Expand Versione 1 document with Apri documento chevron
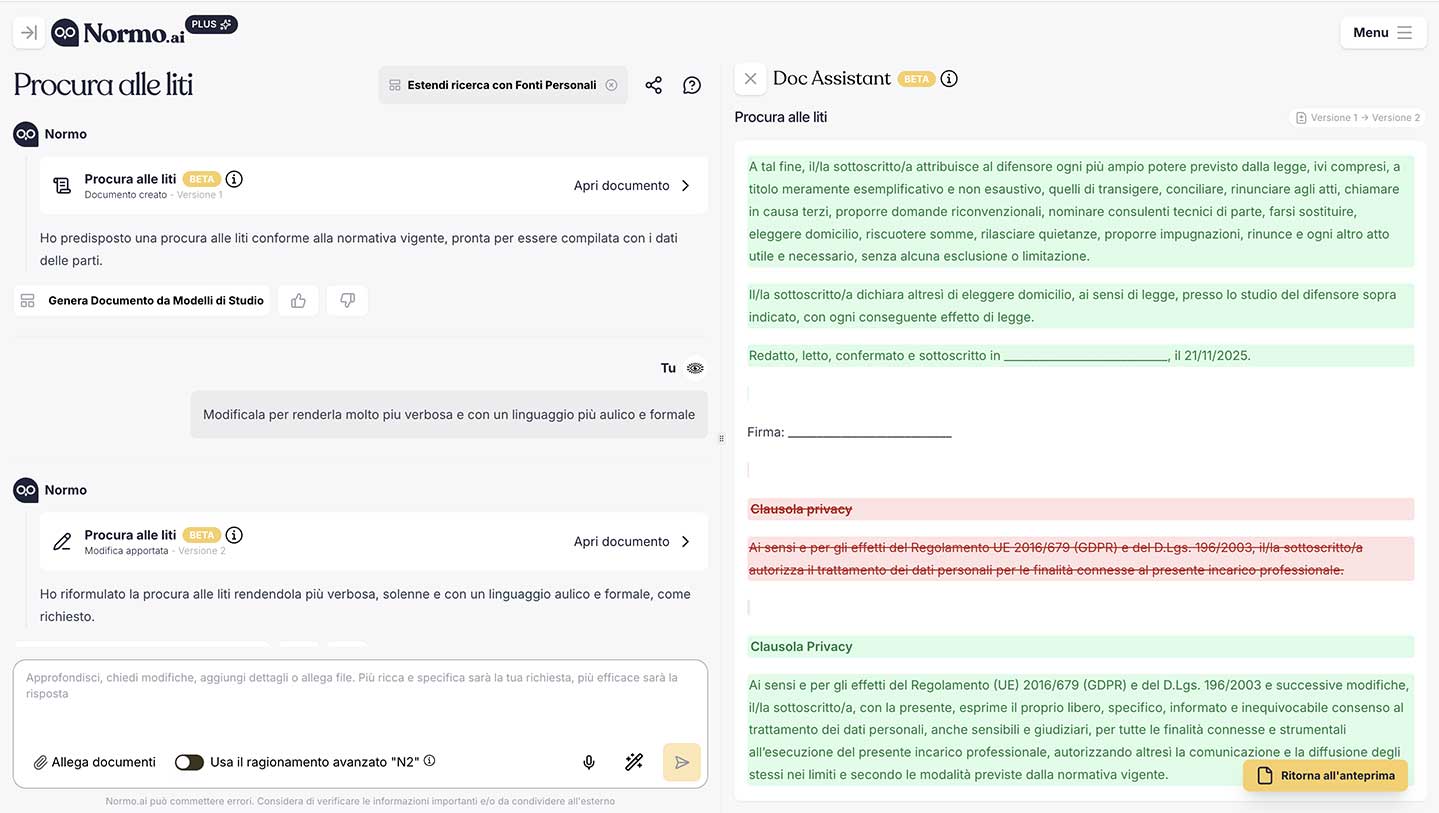 tap(685, 185)
